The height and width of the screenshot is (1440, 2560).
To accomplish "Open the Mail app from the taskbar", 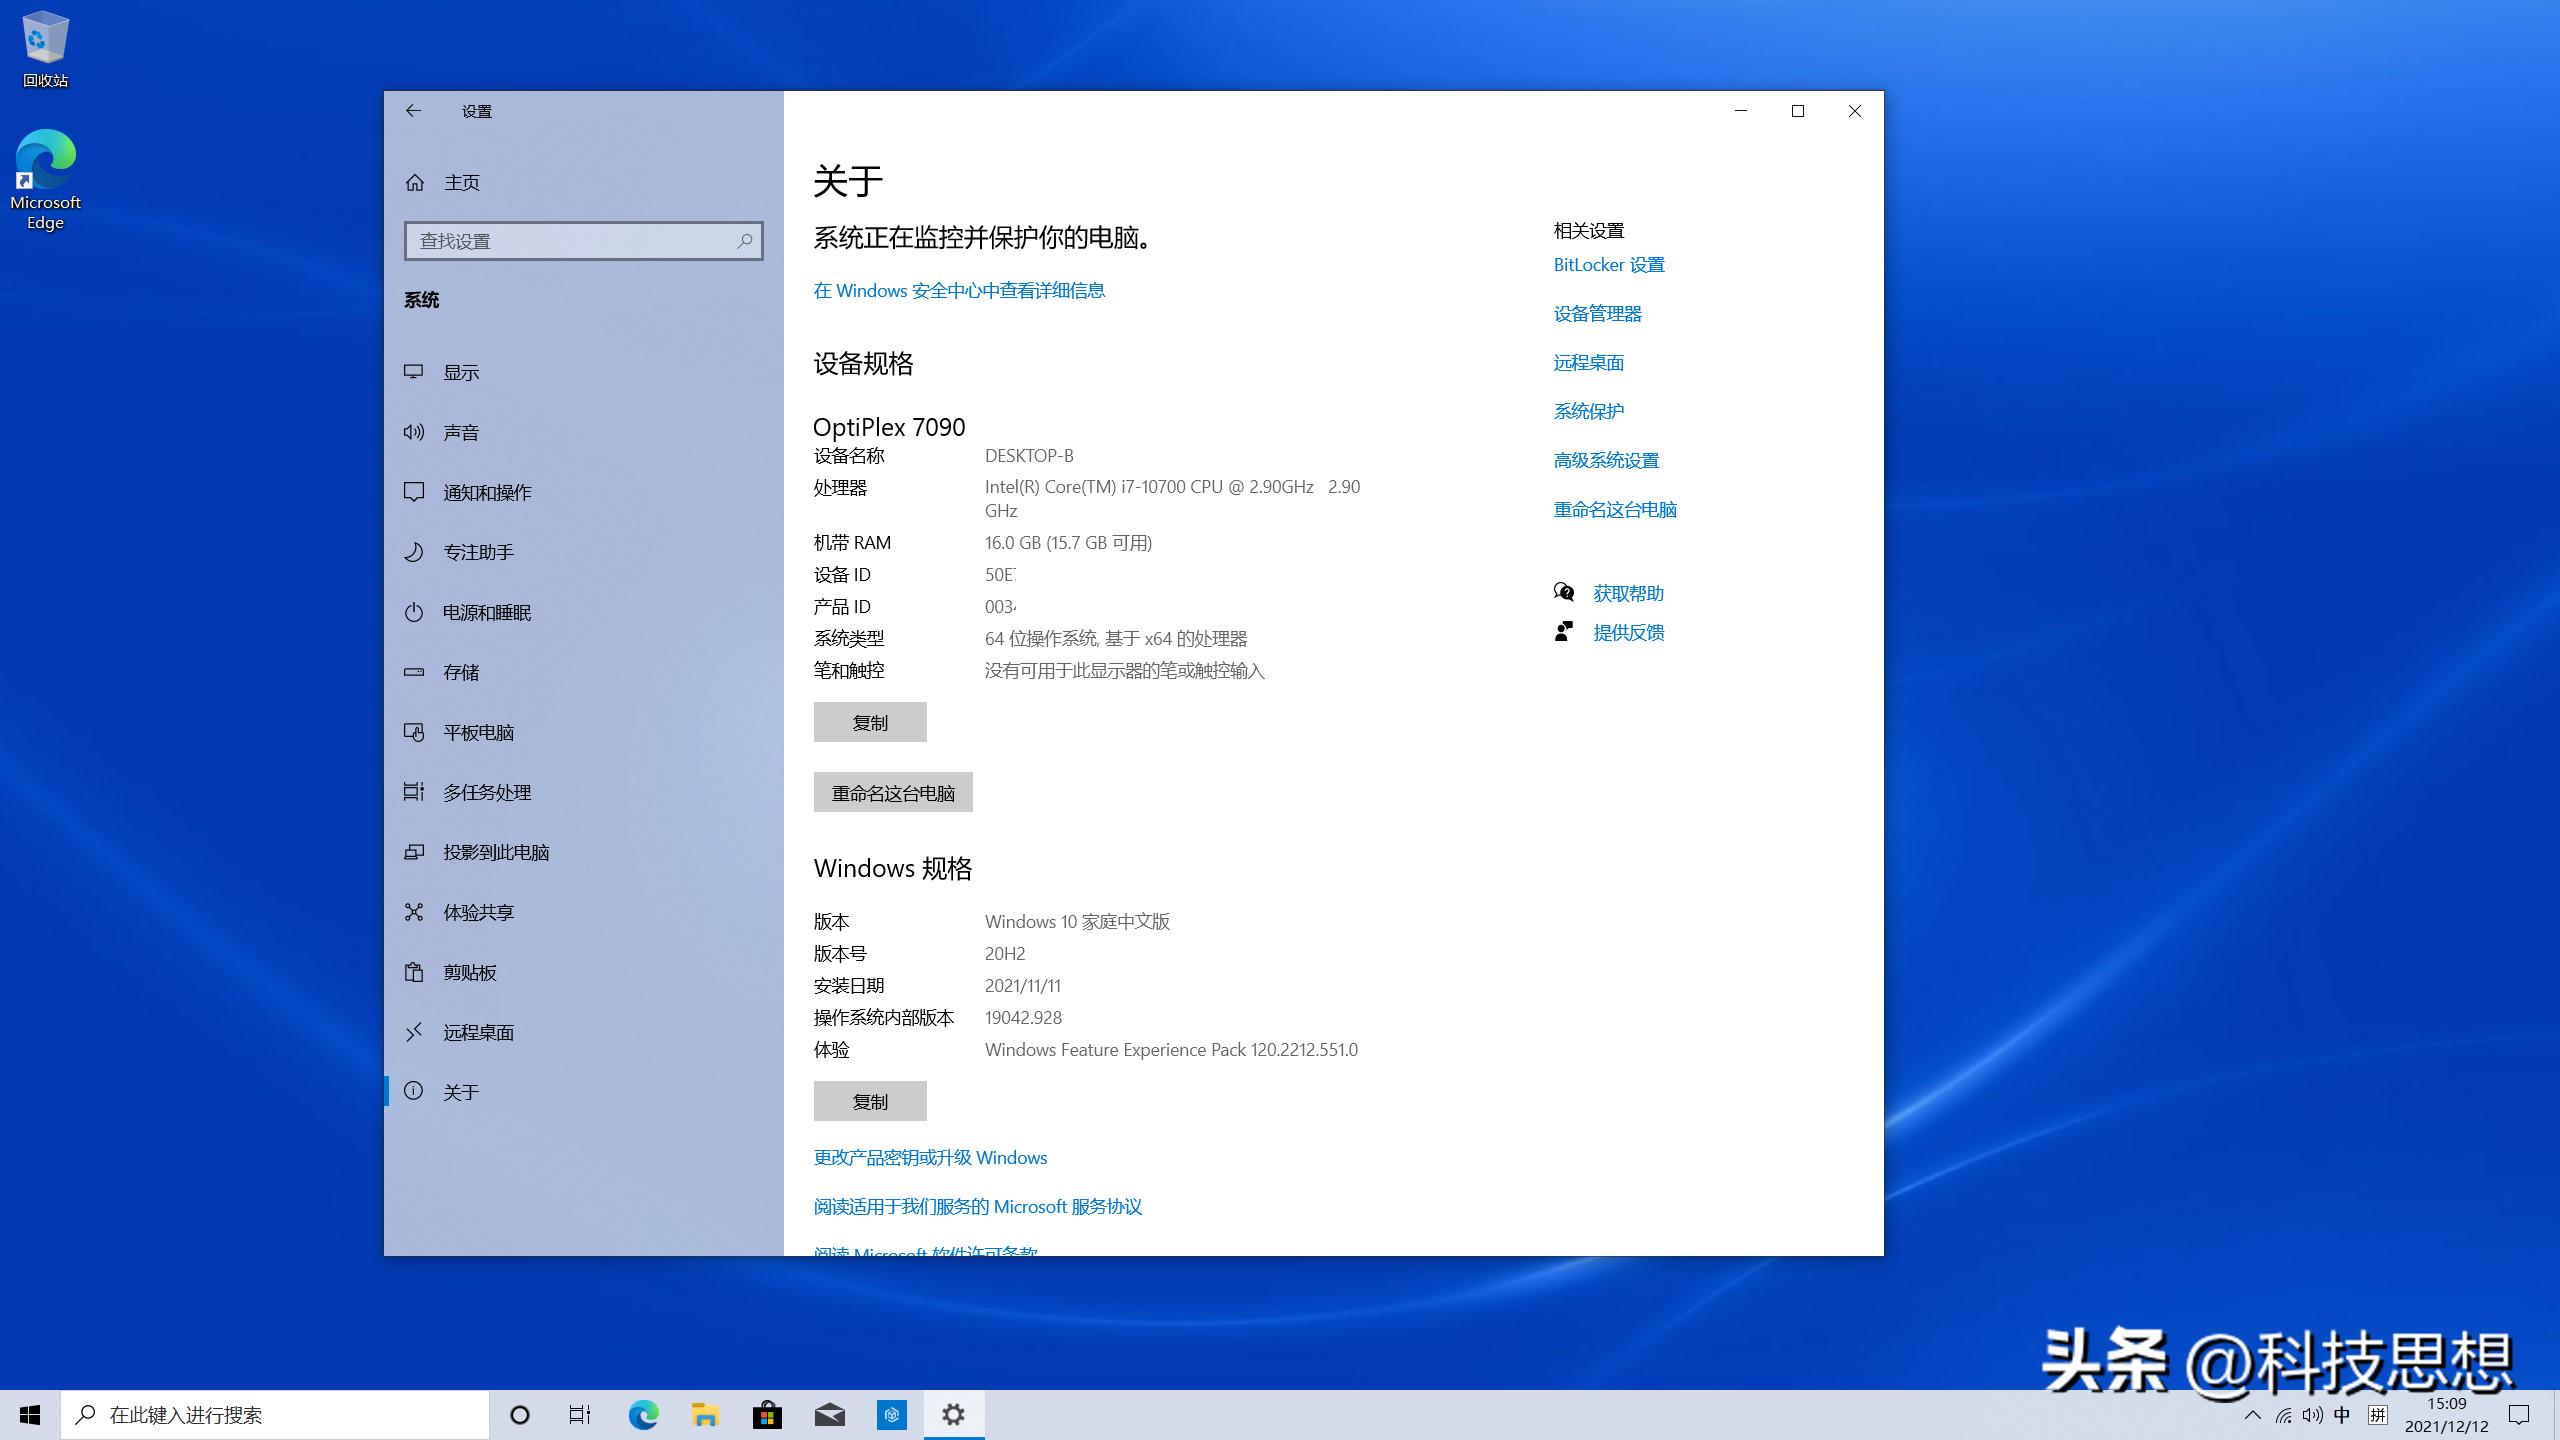I will [x=828, y=1414].
